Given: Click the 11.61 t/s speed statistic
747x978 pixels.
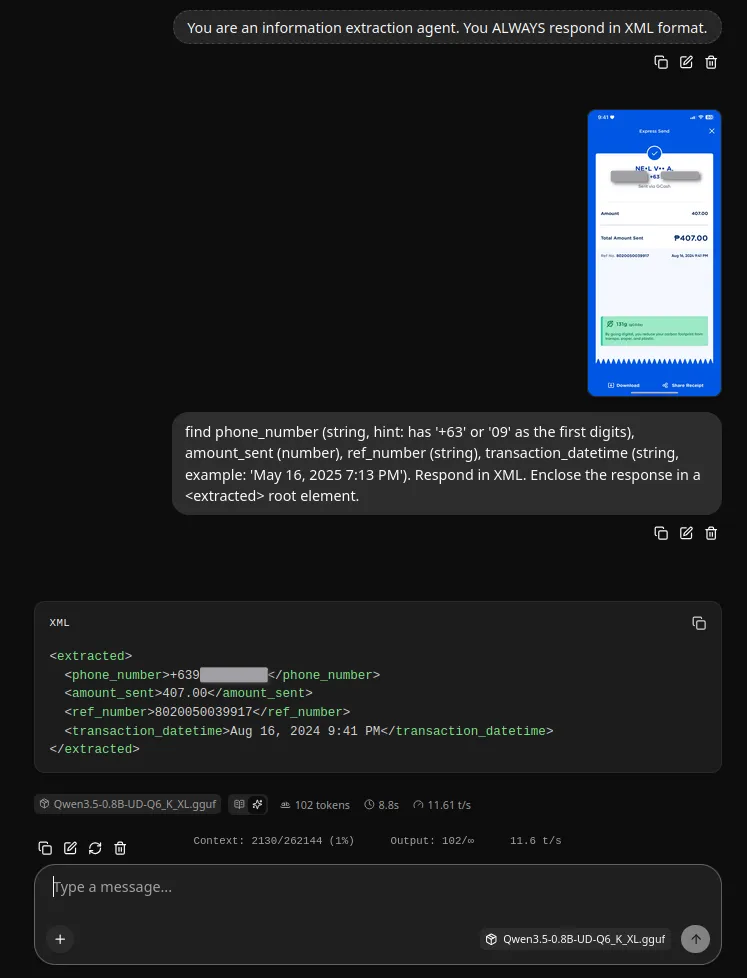Looking at the screenshot, I should point(442,805).
